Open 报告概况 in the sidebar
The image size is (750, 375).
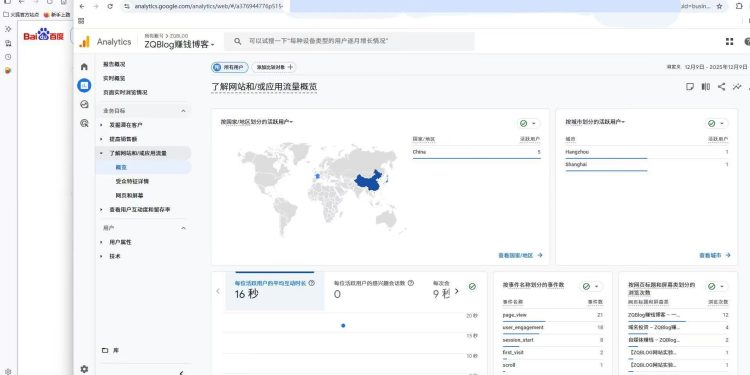point(114,64)
